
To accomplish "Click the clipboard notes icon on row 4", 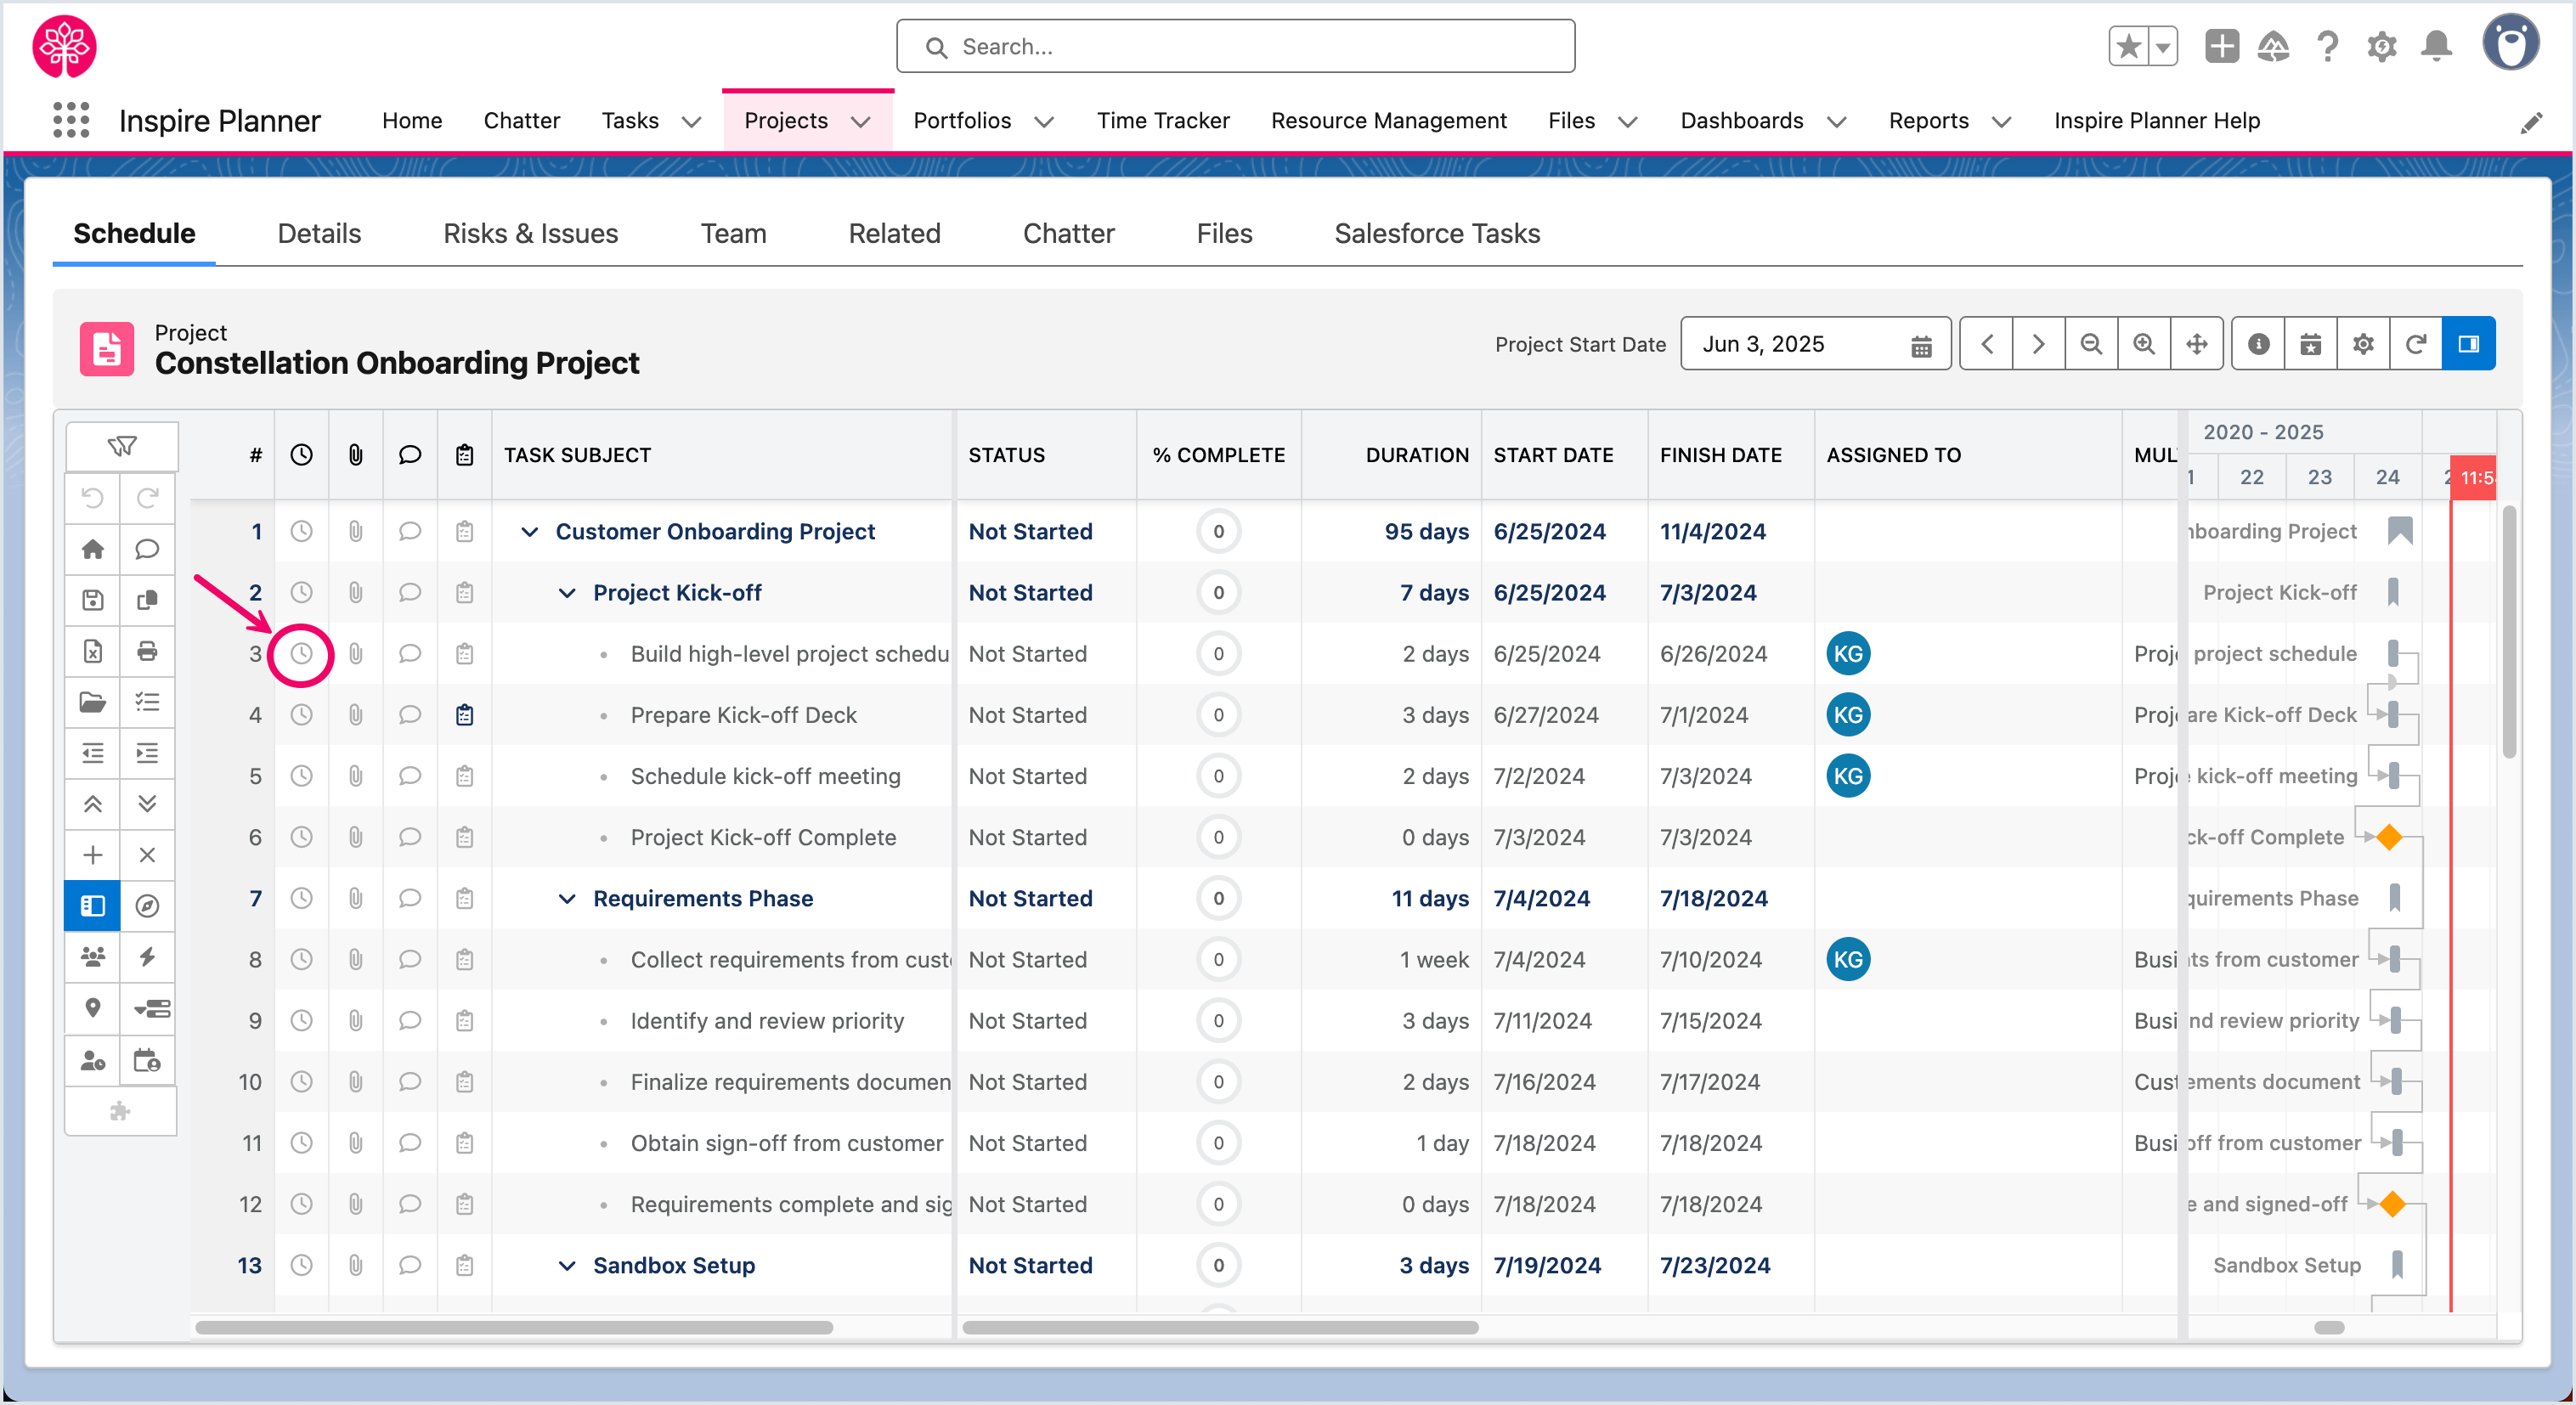I will [464, 715].
